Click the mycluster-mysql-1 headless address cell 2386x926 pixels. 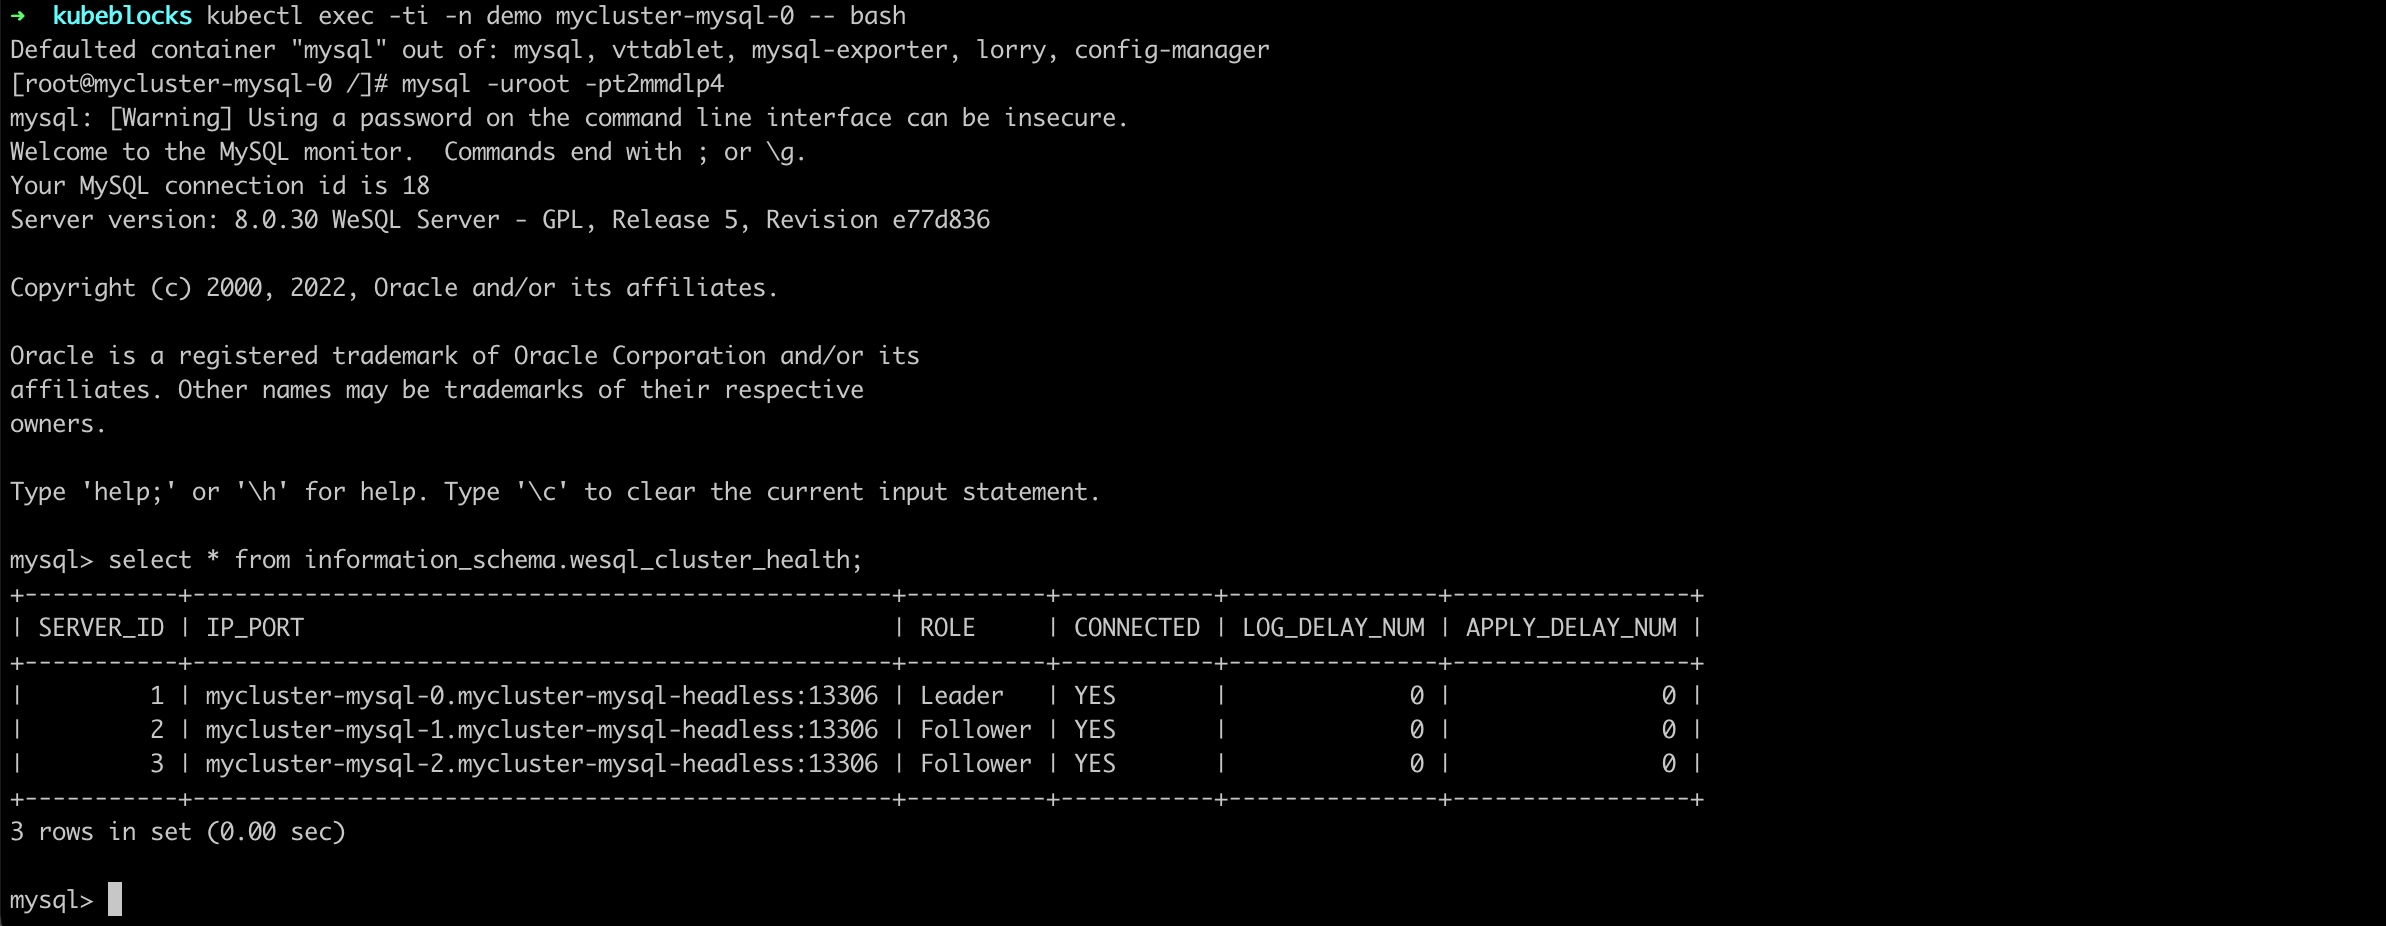pyautogui.click(x=541, y=730)
